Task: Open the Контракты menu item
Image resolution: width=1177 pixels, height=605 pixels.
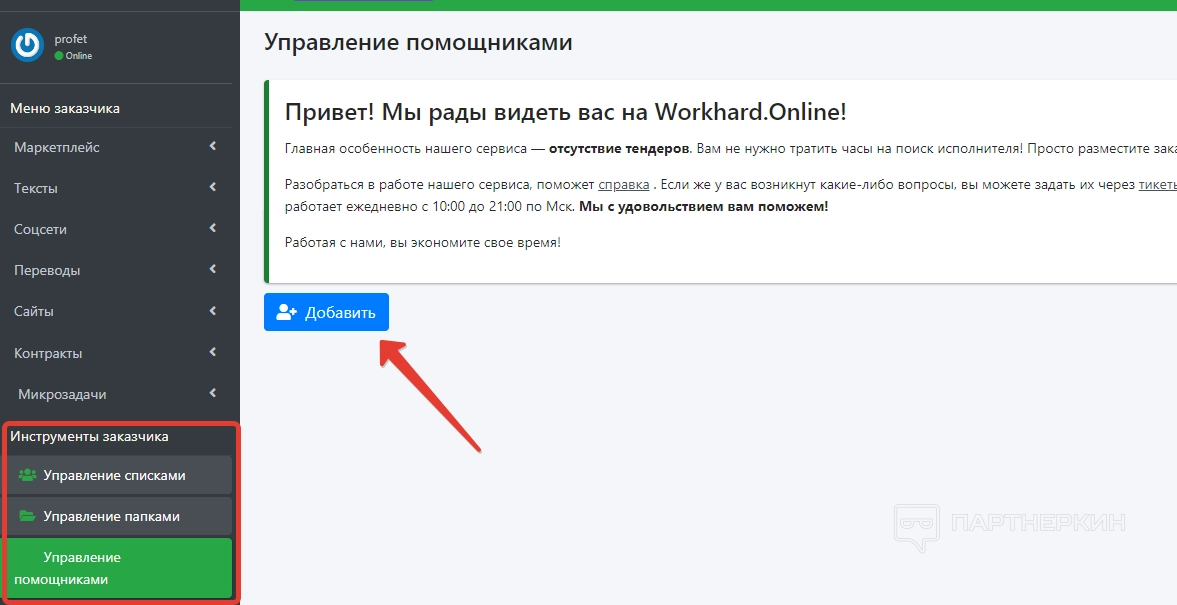Action: pos(116,353)
